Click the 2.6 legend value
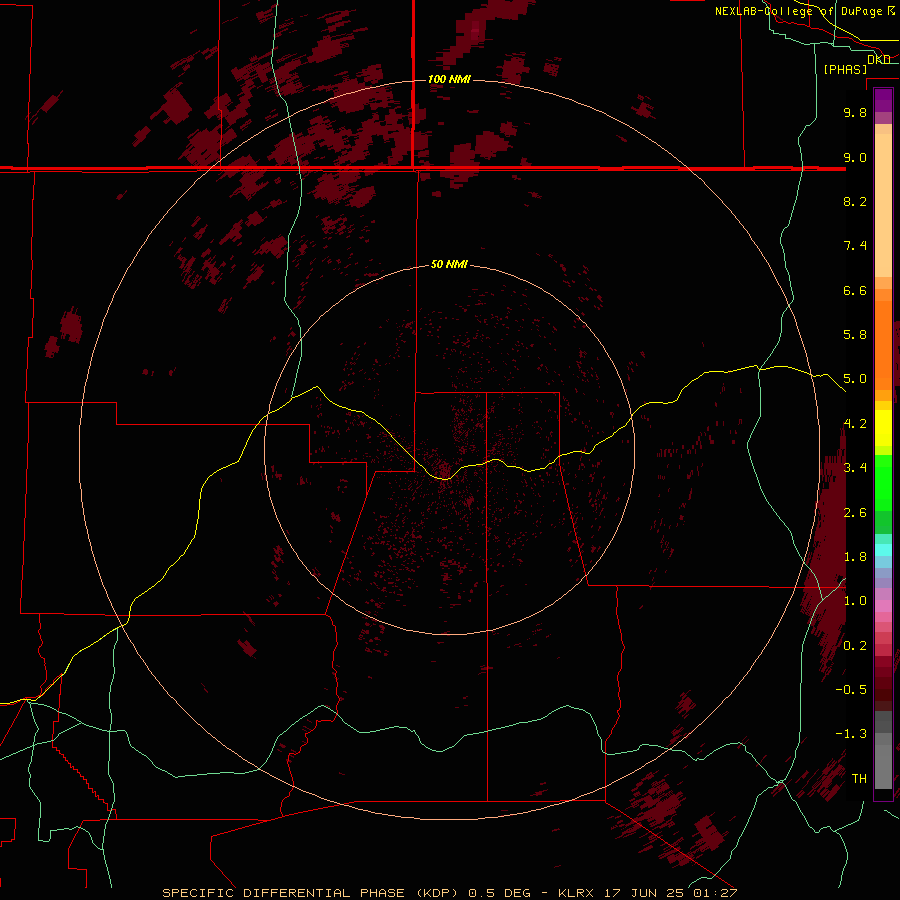The width and height of the screenshot is (900, 900). [x=855, y=513]
